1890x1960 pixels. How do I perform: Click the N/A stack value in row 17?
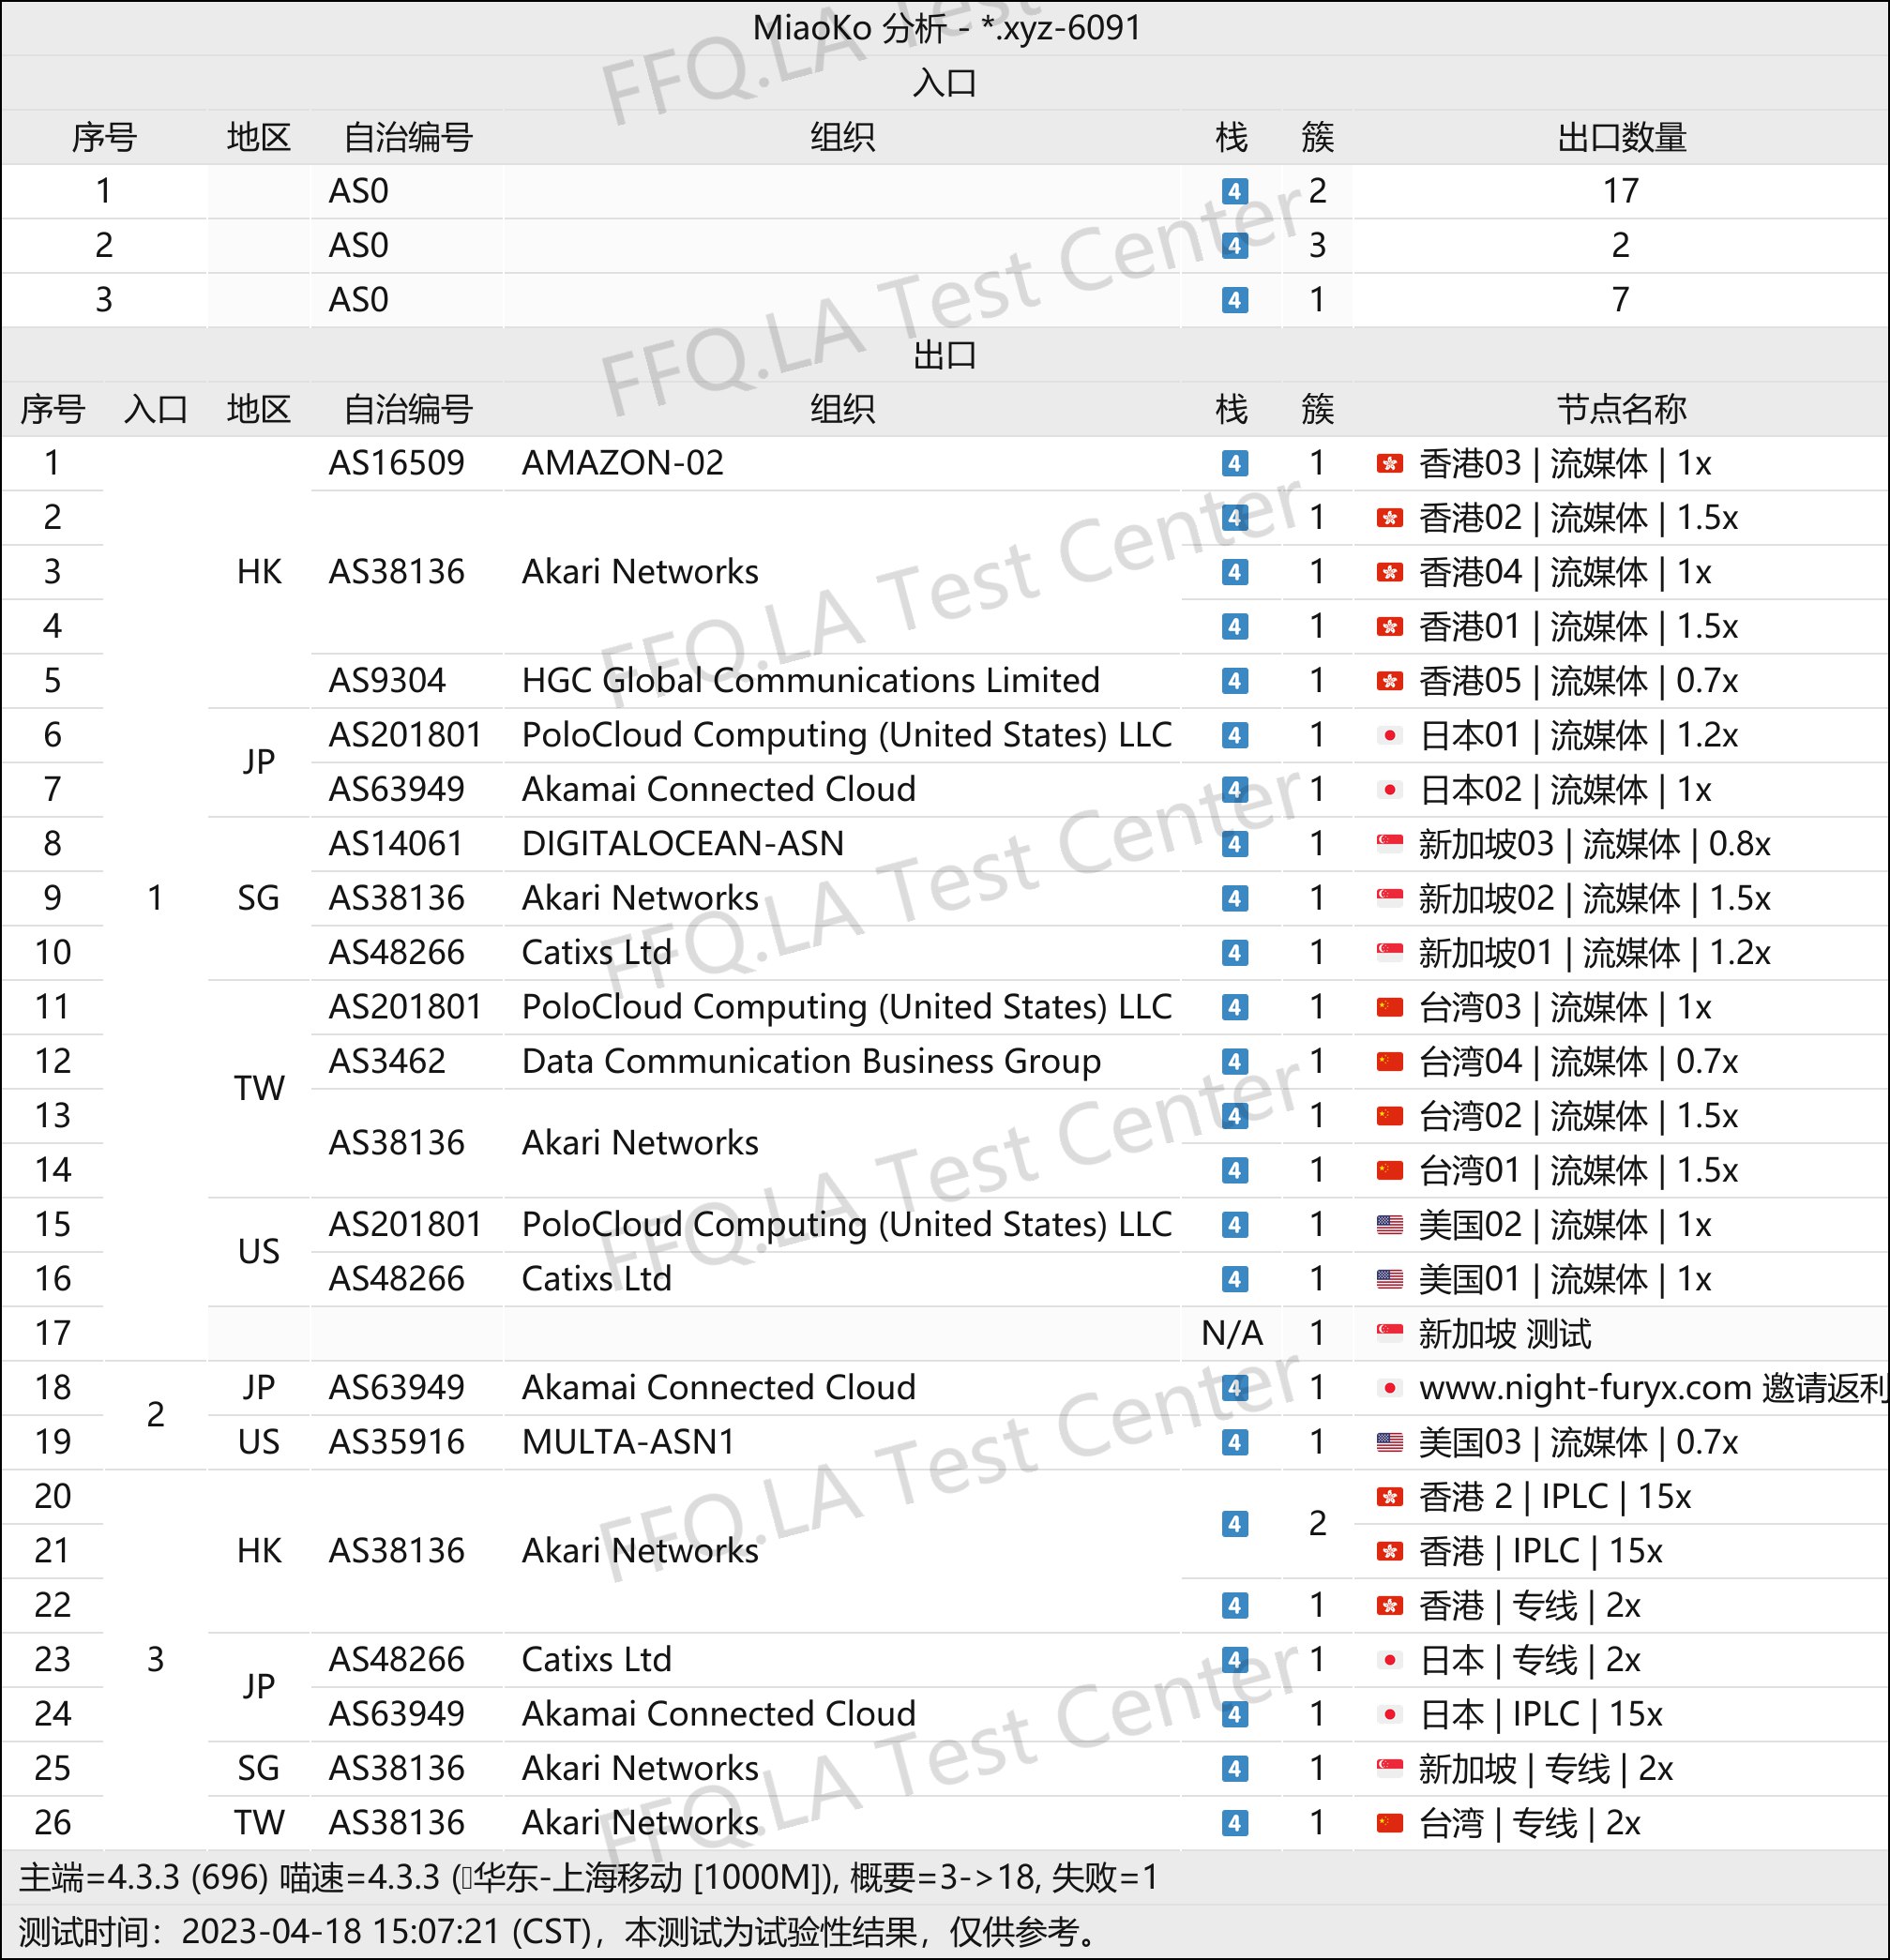point(1232,1333)
